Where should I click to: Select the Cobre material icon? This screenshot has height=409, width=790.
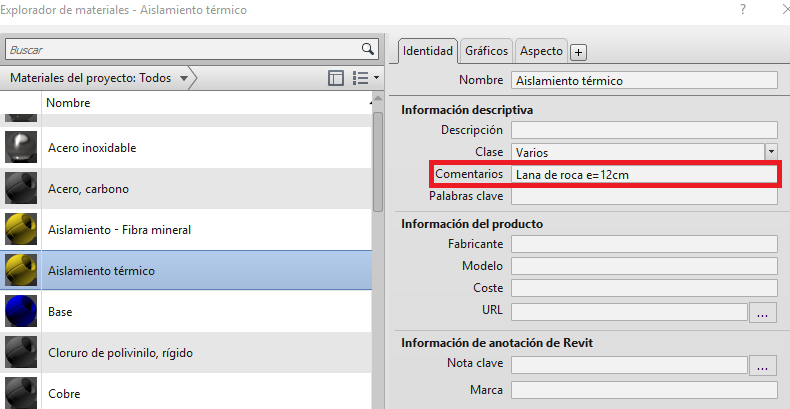pyautogui.click(x=21, y=391)
